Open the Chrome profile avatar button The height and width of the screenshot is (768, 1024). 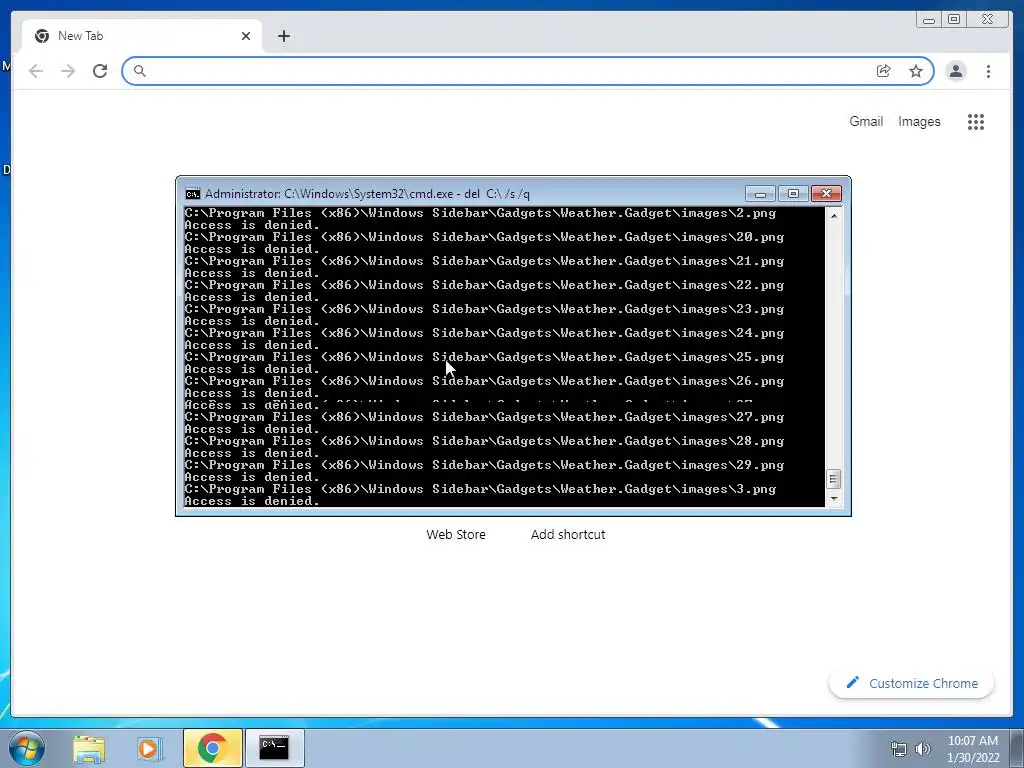pos(956,71)
